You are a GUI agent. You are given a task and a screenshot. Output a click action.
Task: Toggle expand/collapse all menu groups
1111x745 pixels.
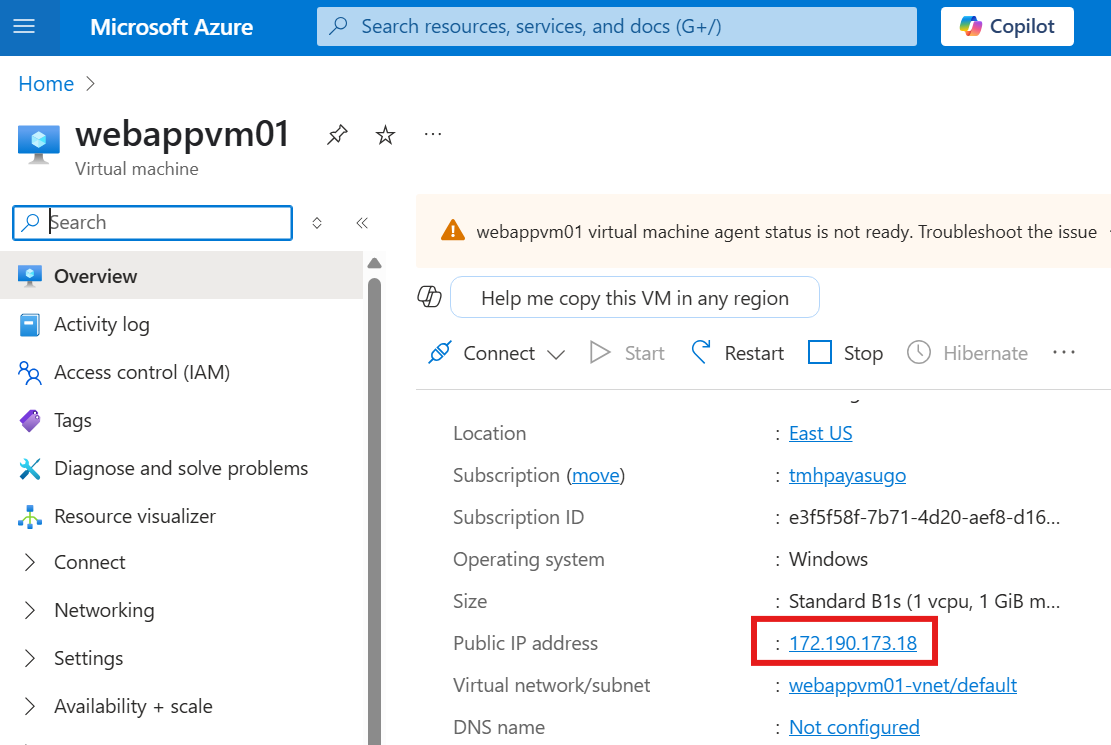[317, 223]
